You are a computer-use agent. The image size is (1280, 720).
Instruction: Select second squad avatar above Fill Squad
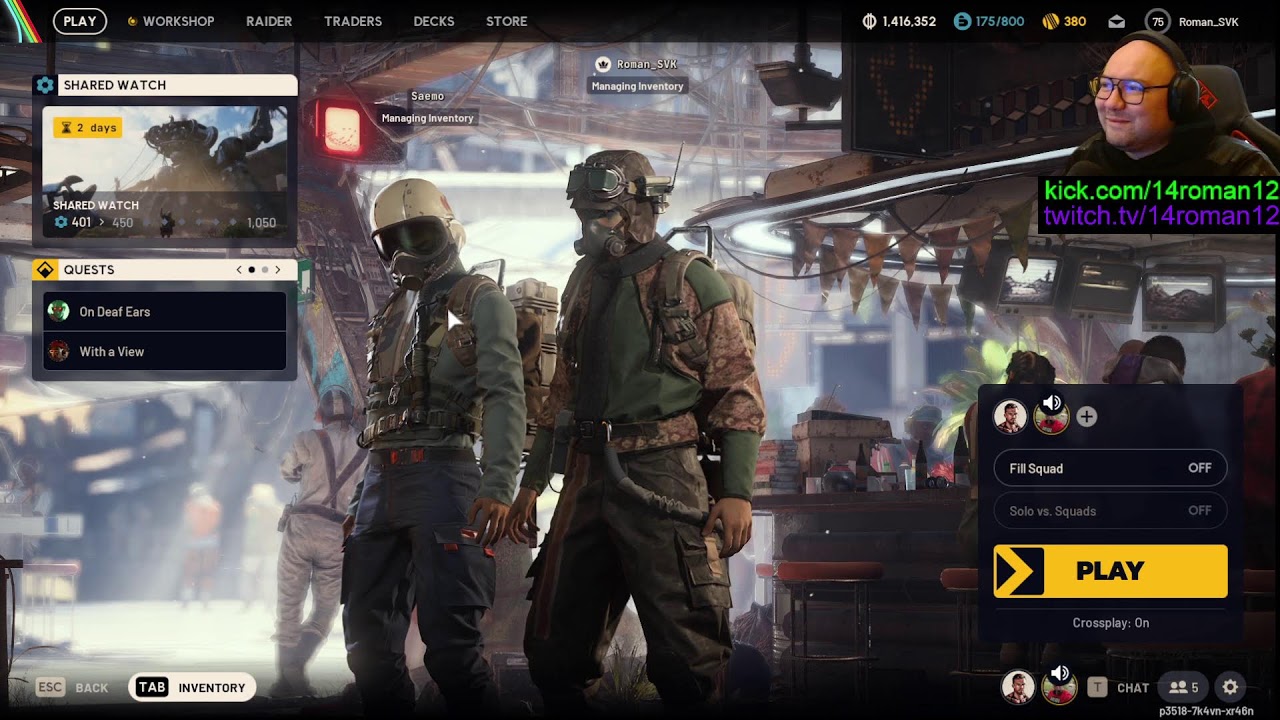click(x=1050, y=419)
